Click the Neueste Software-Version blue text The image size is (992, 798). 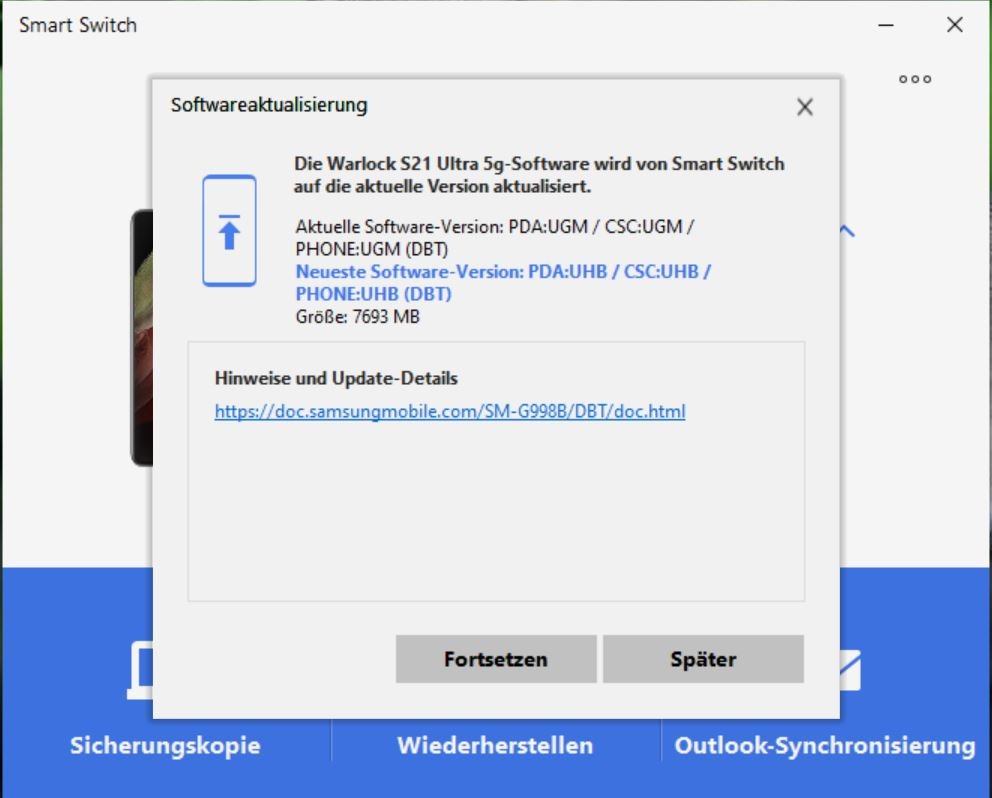(503, 283)
